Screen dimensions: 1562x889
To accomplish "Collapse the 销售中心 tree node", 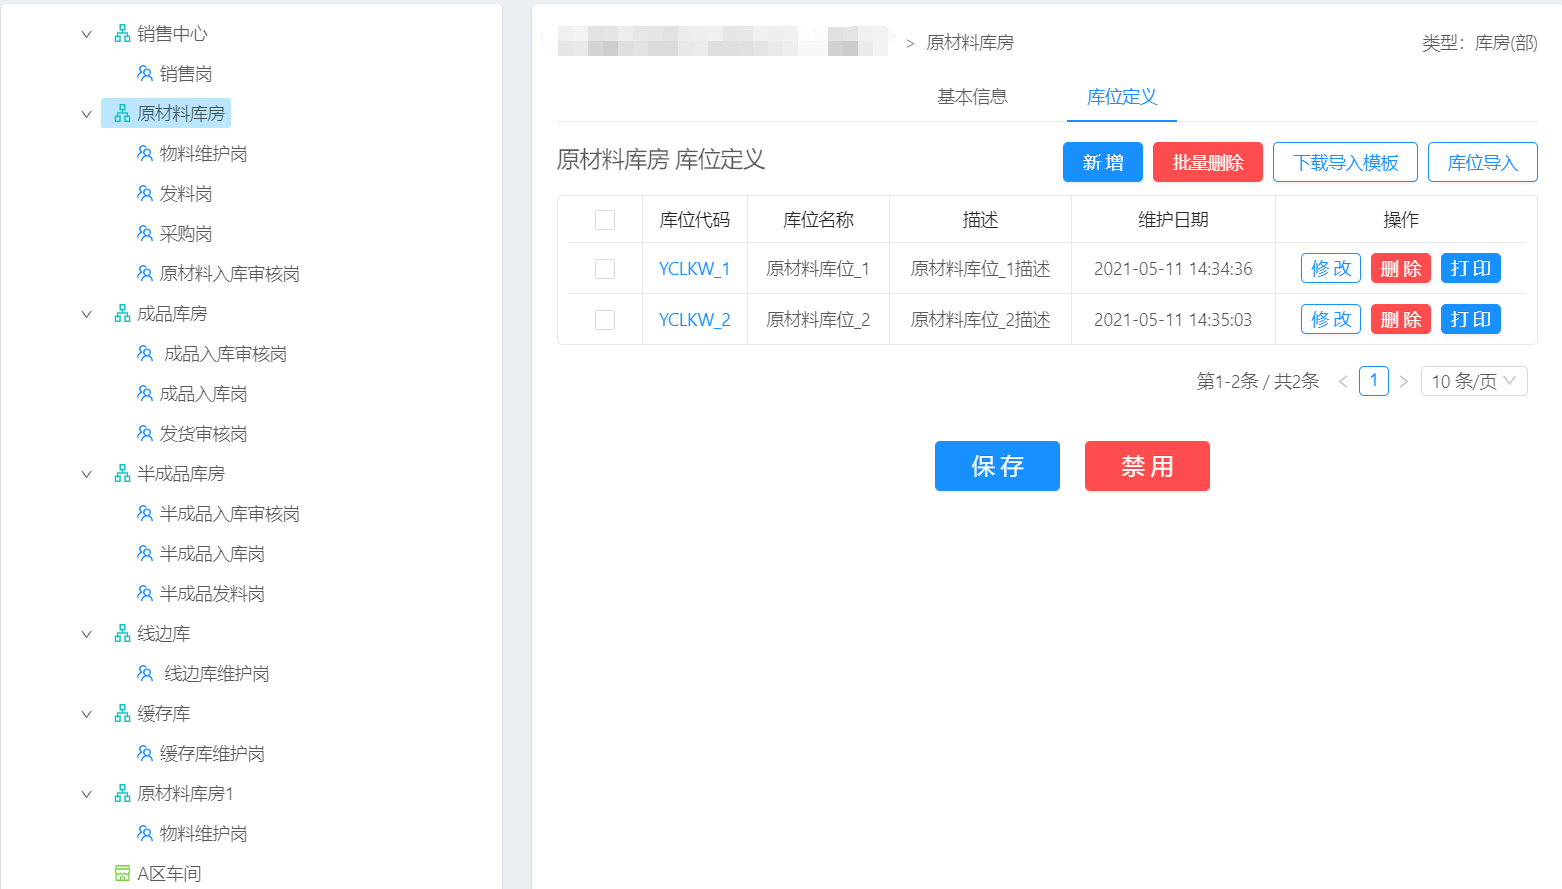I will pyautogui.click(x=86, y=34).
